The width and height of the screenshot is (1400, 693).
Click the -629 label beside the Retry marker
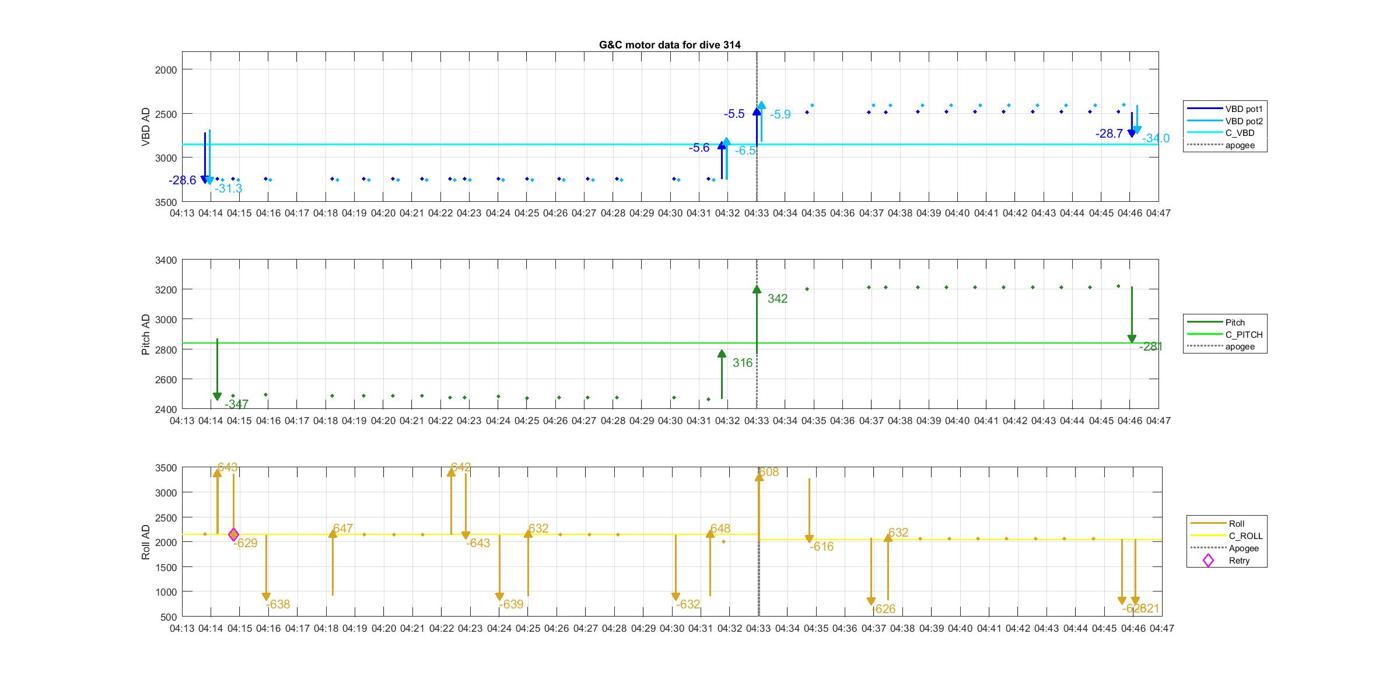tap(245, 543)
